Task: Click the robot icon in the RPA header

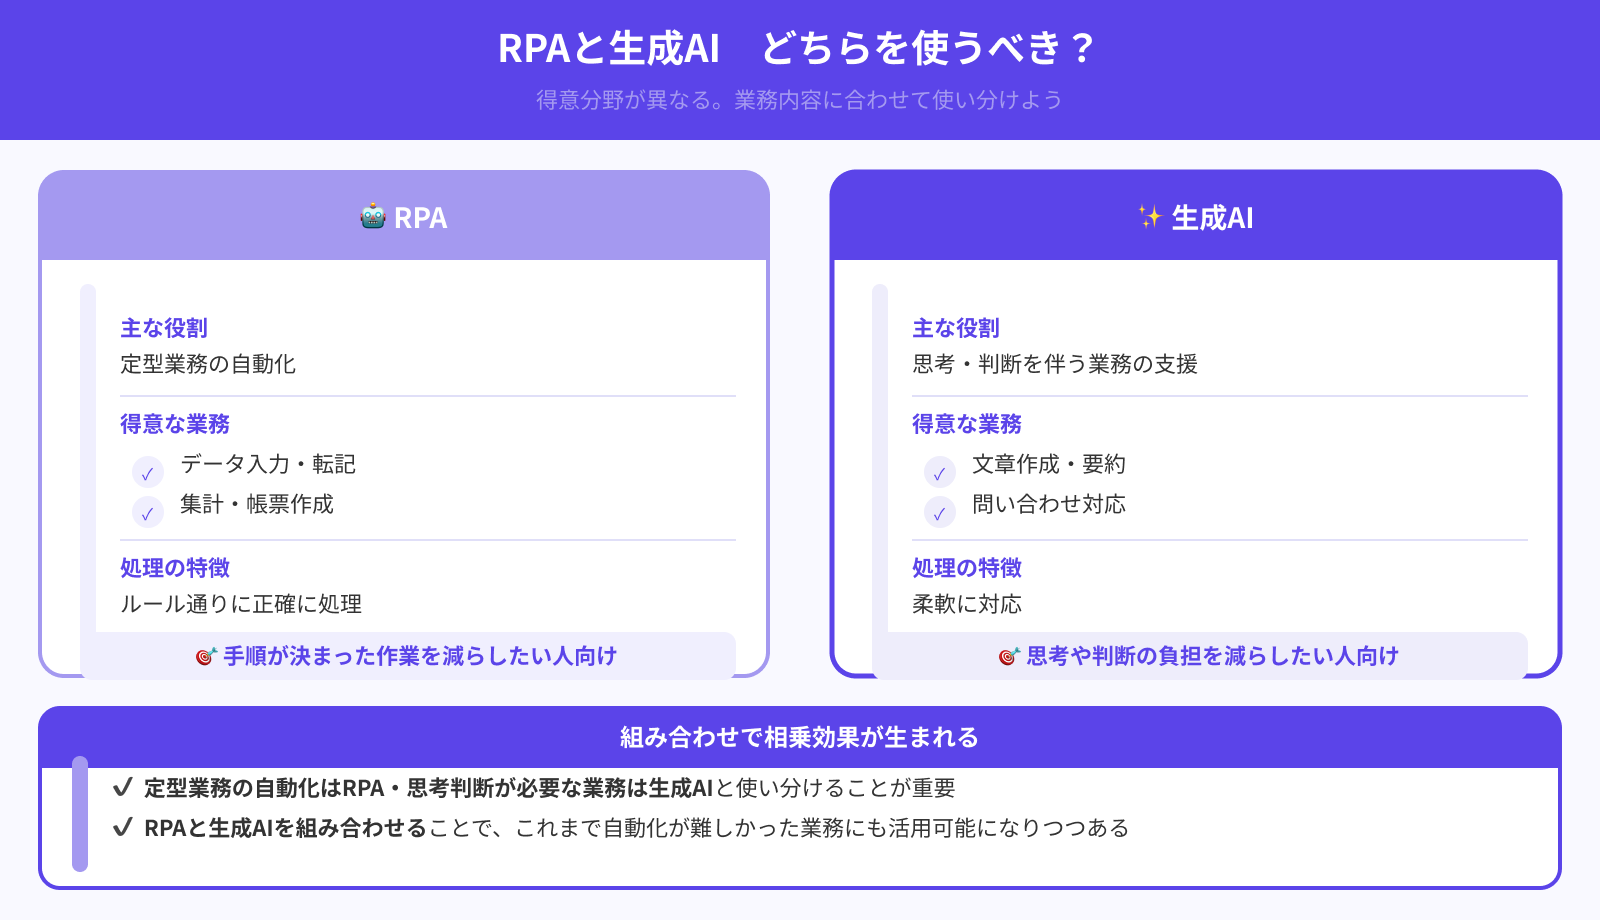Action: (x=371, y=216)
